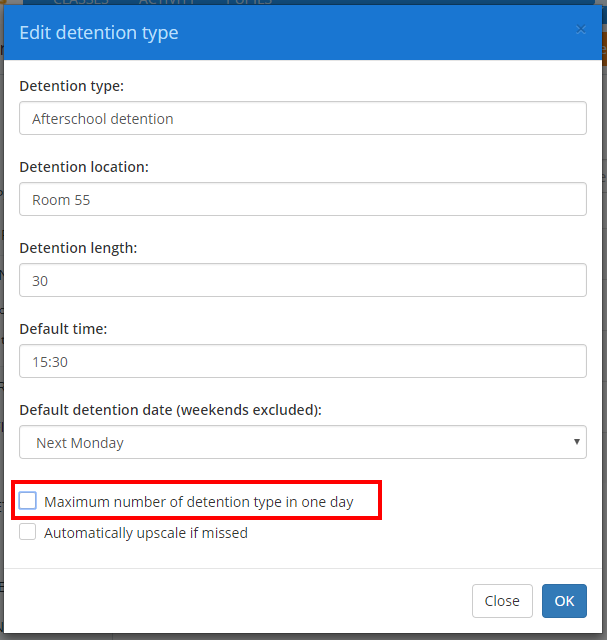Dismiss dialog with the header X icon
The image size is (607, 640).
581,29
